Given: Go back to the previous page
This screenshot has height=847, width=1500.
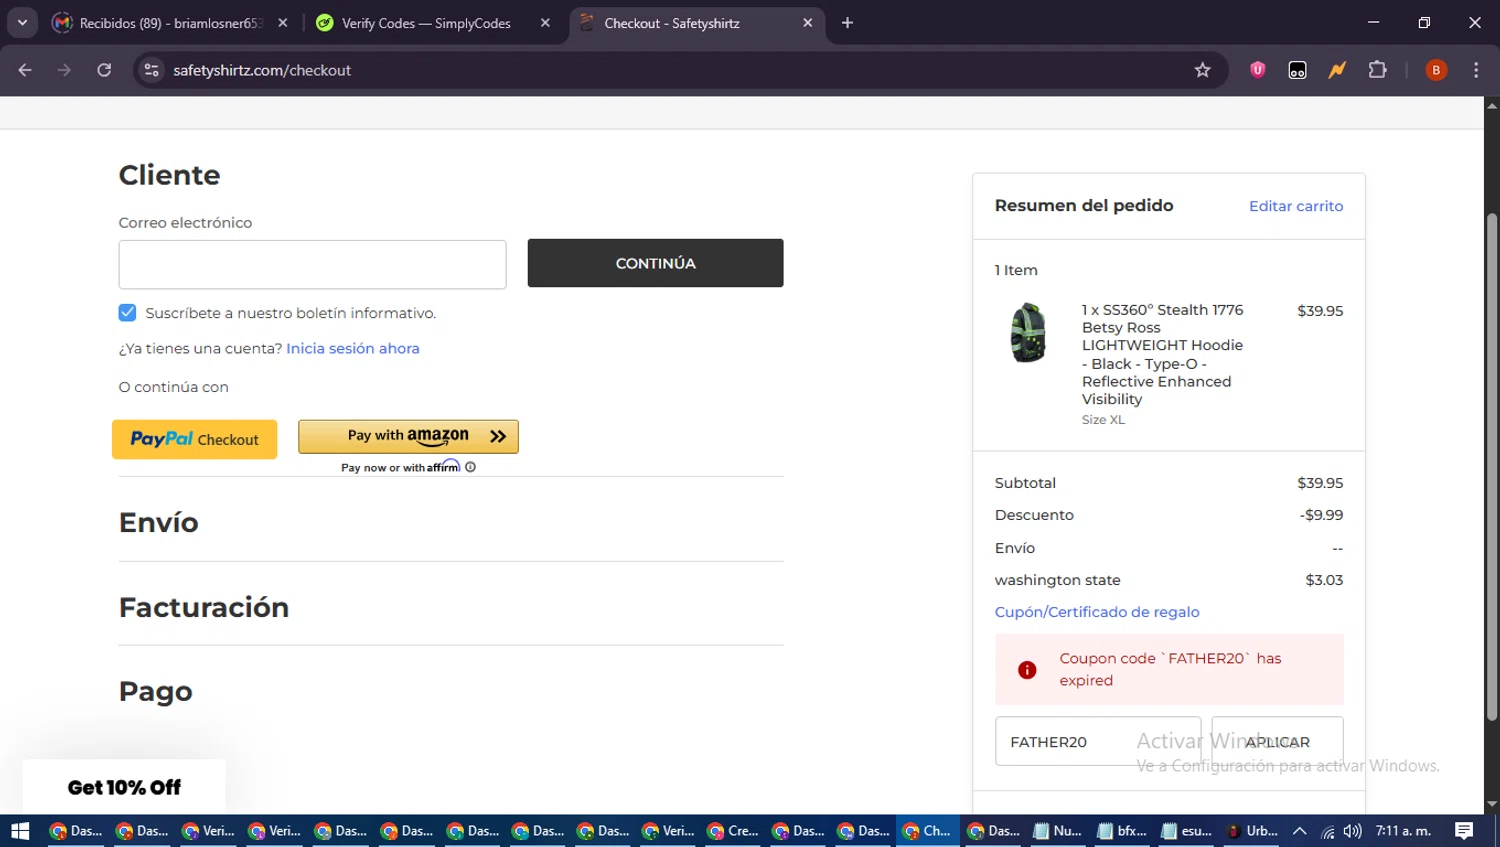Looking at the screenshot, I should (x=25, y=70).
